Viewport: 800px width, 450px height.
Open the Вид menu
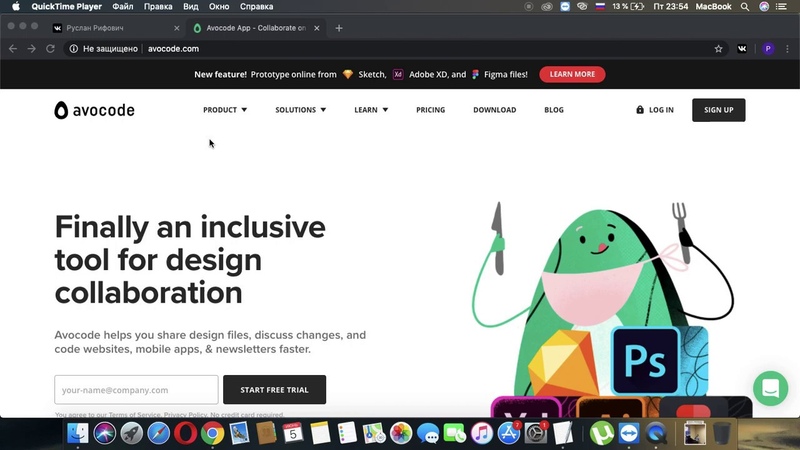190,7
